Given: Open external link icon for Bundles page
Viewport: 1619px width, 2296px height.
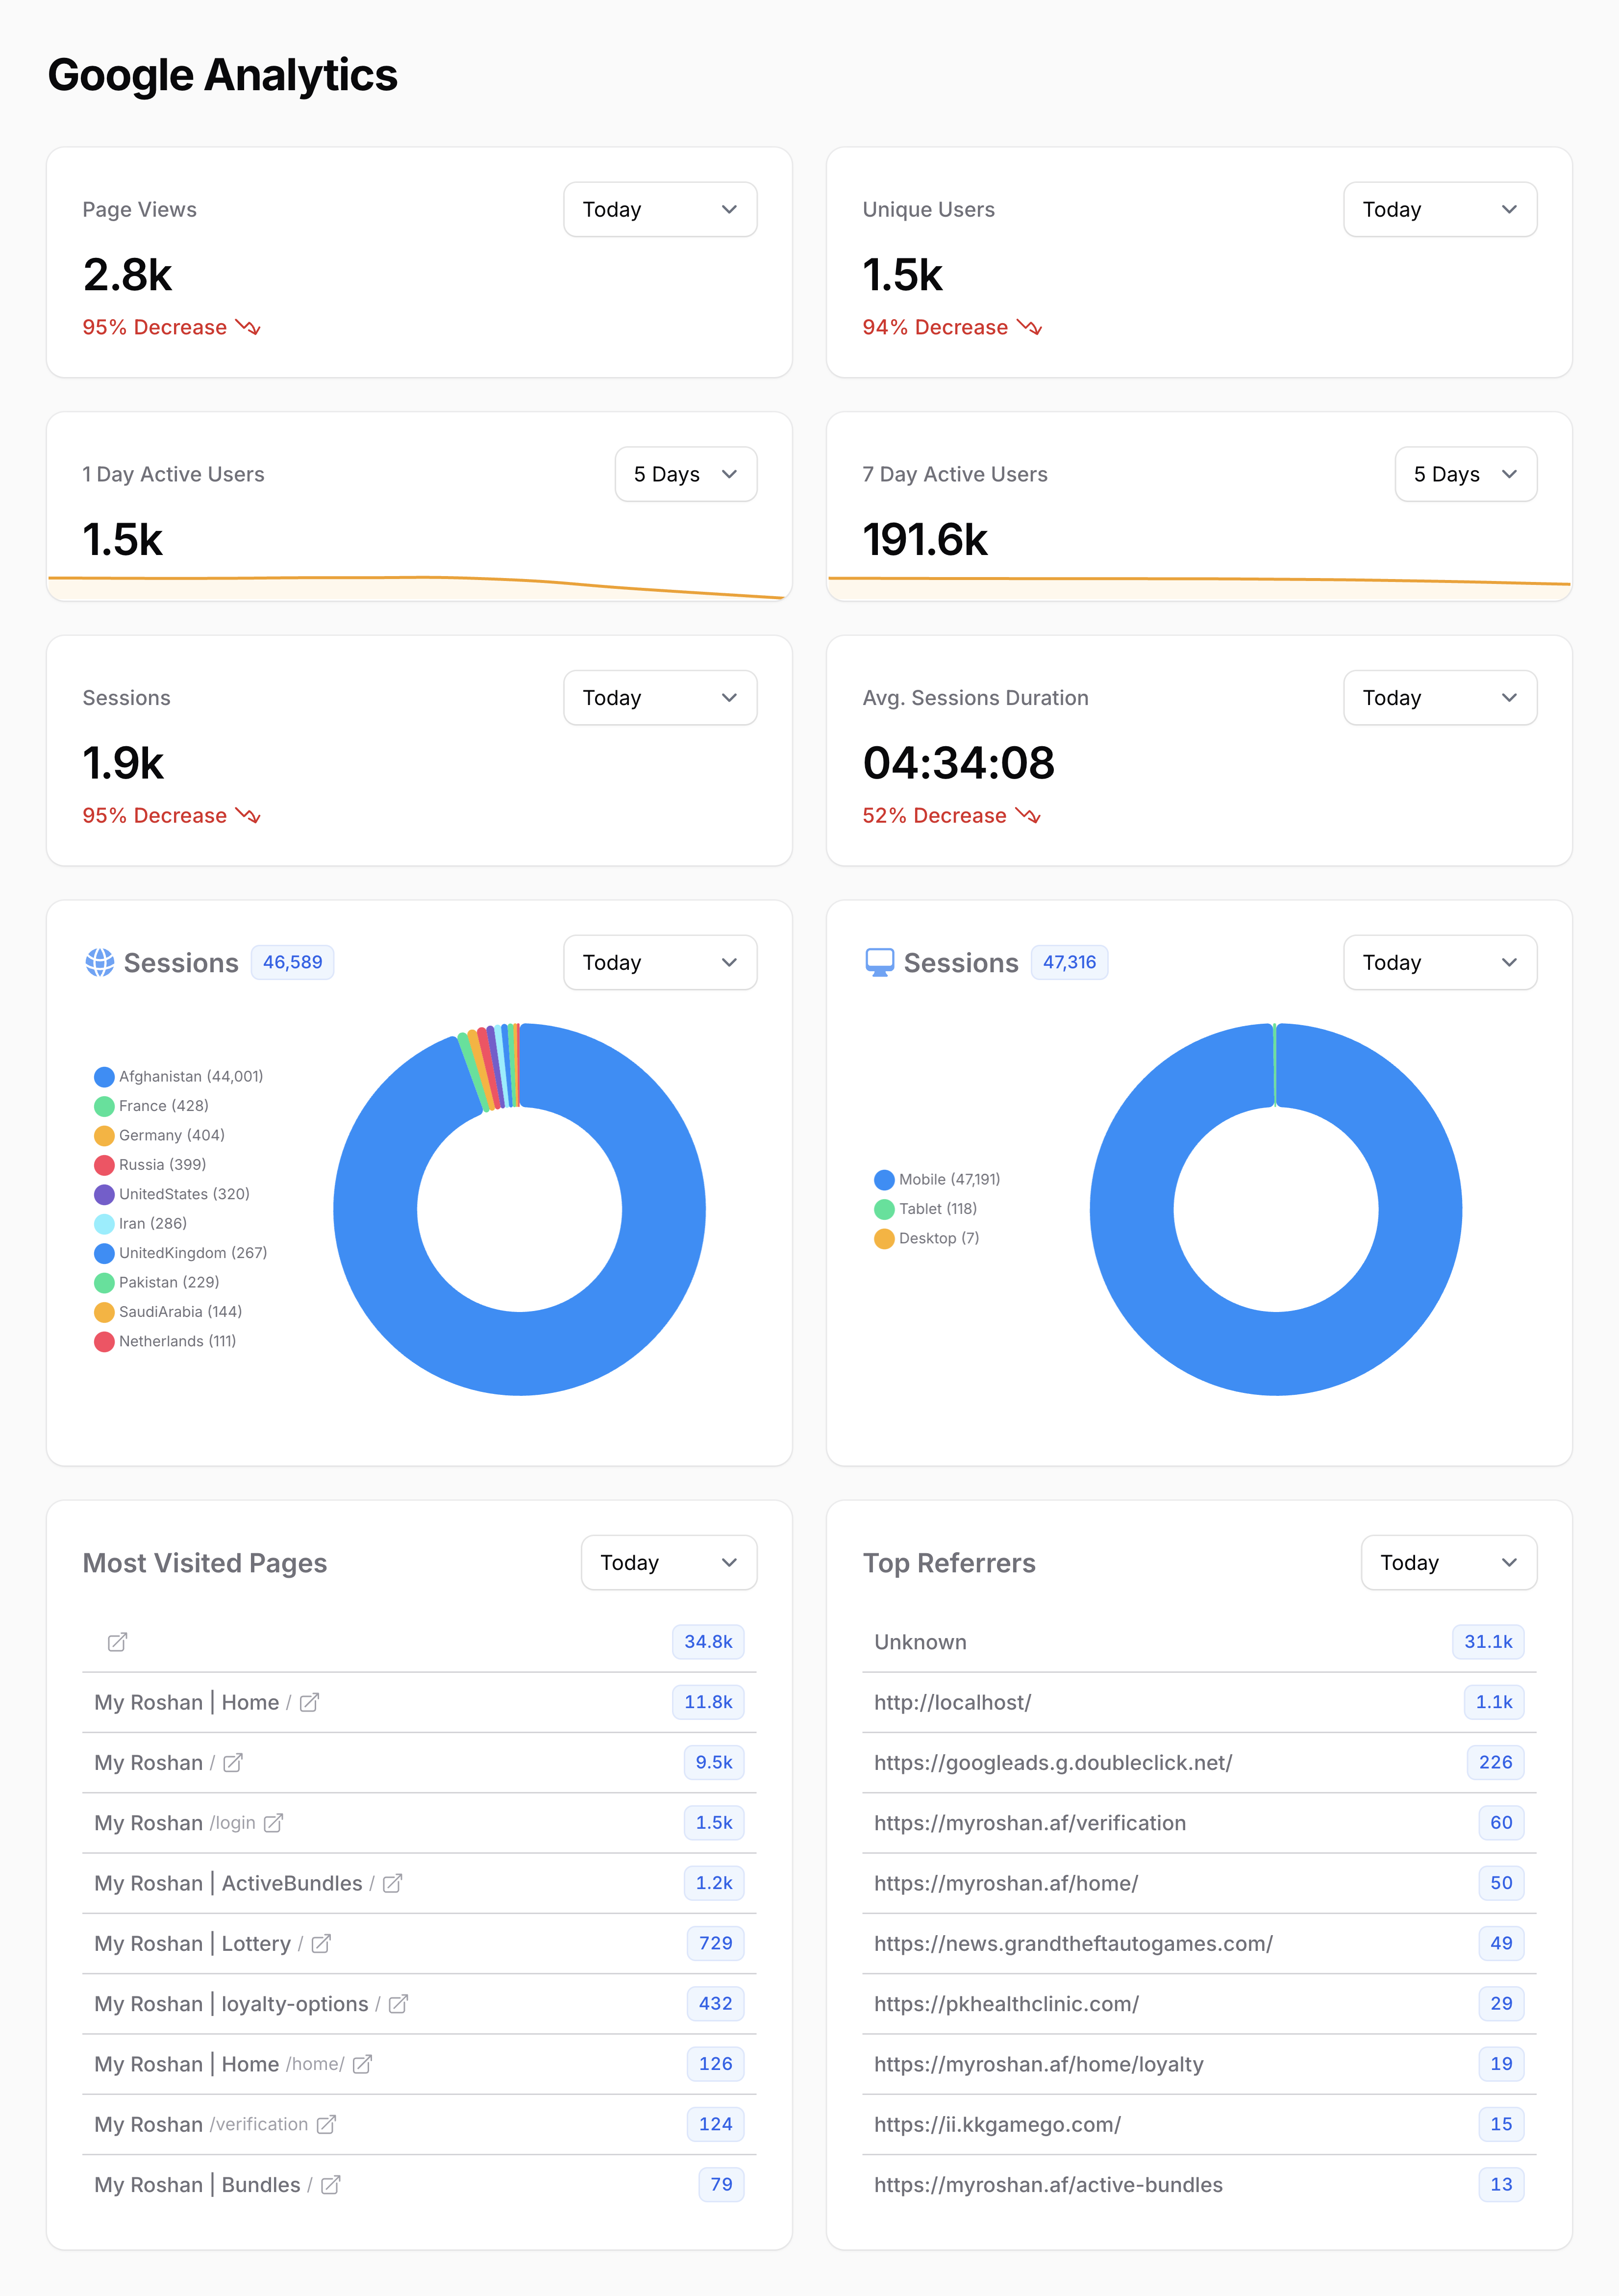Looking at the screenshot, I should click(x=331, y=2185).
